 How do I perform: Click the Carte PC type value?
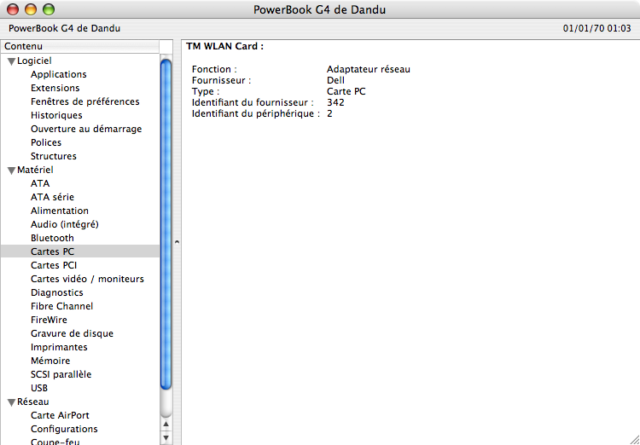346,91
